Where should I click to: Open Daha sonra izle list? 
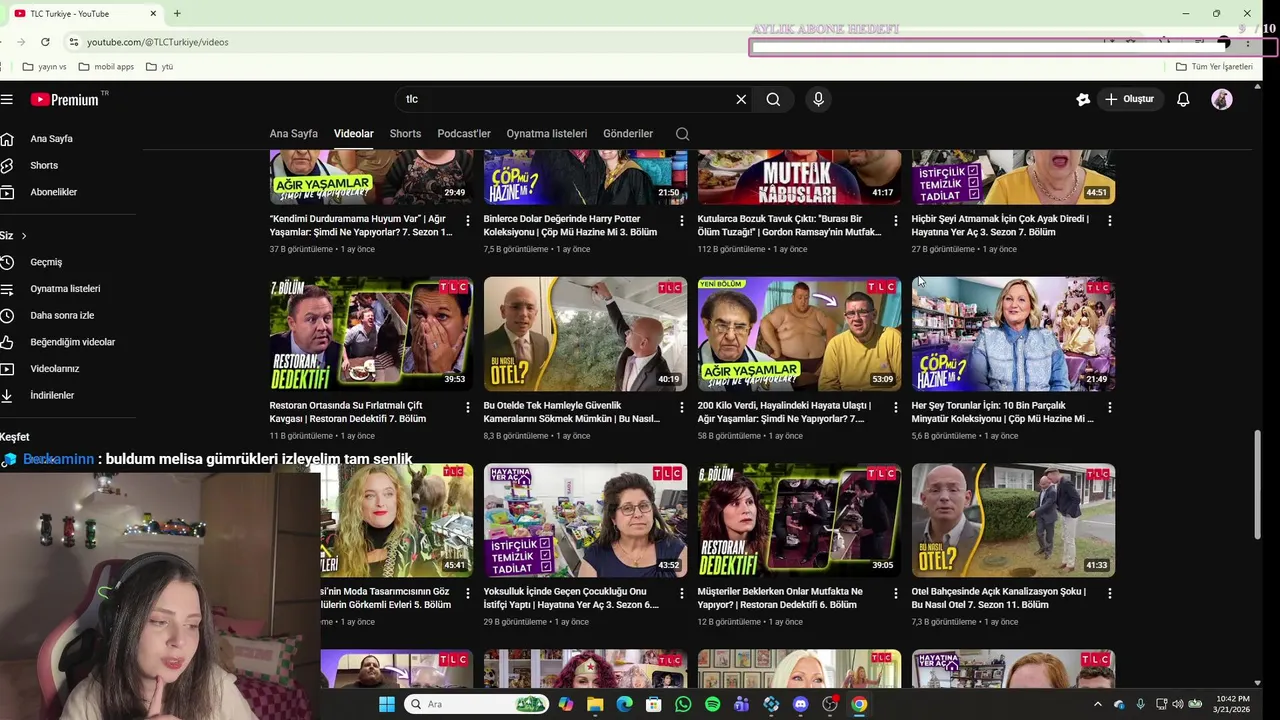60,315
